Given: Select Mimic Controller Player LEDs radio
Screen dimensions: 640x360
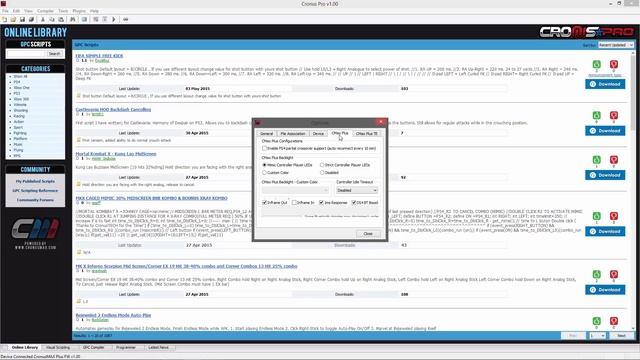Looking at the screenshot, I should pyautogui.click(x=264, y=165).
